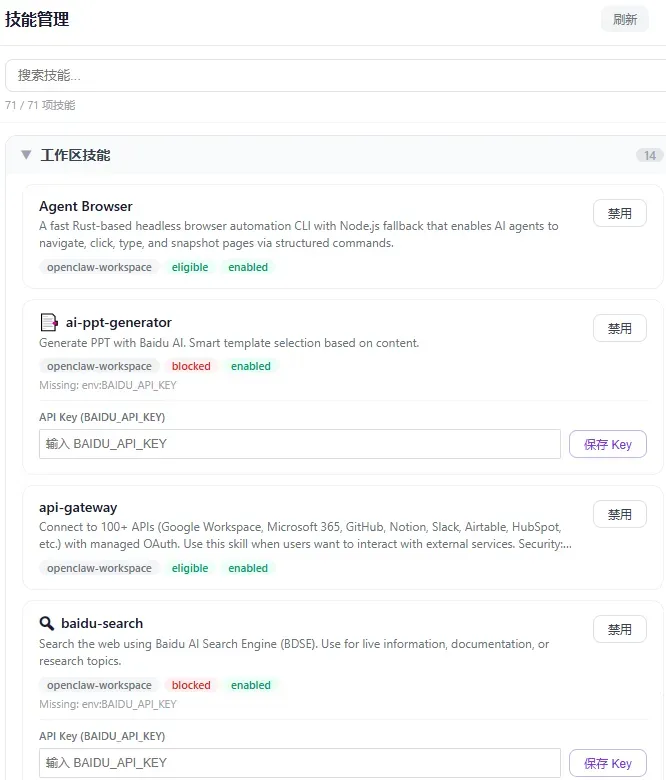Image resolution: width=666 pixels, height=780 pixels.
Task: Click ai-ppt-generator's blocked tag
Action: 191,366
